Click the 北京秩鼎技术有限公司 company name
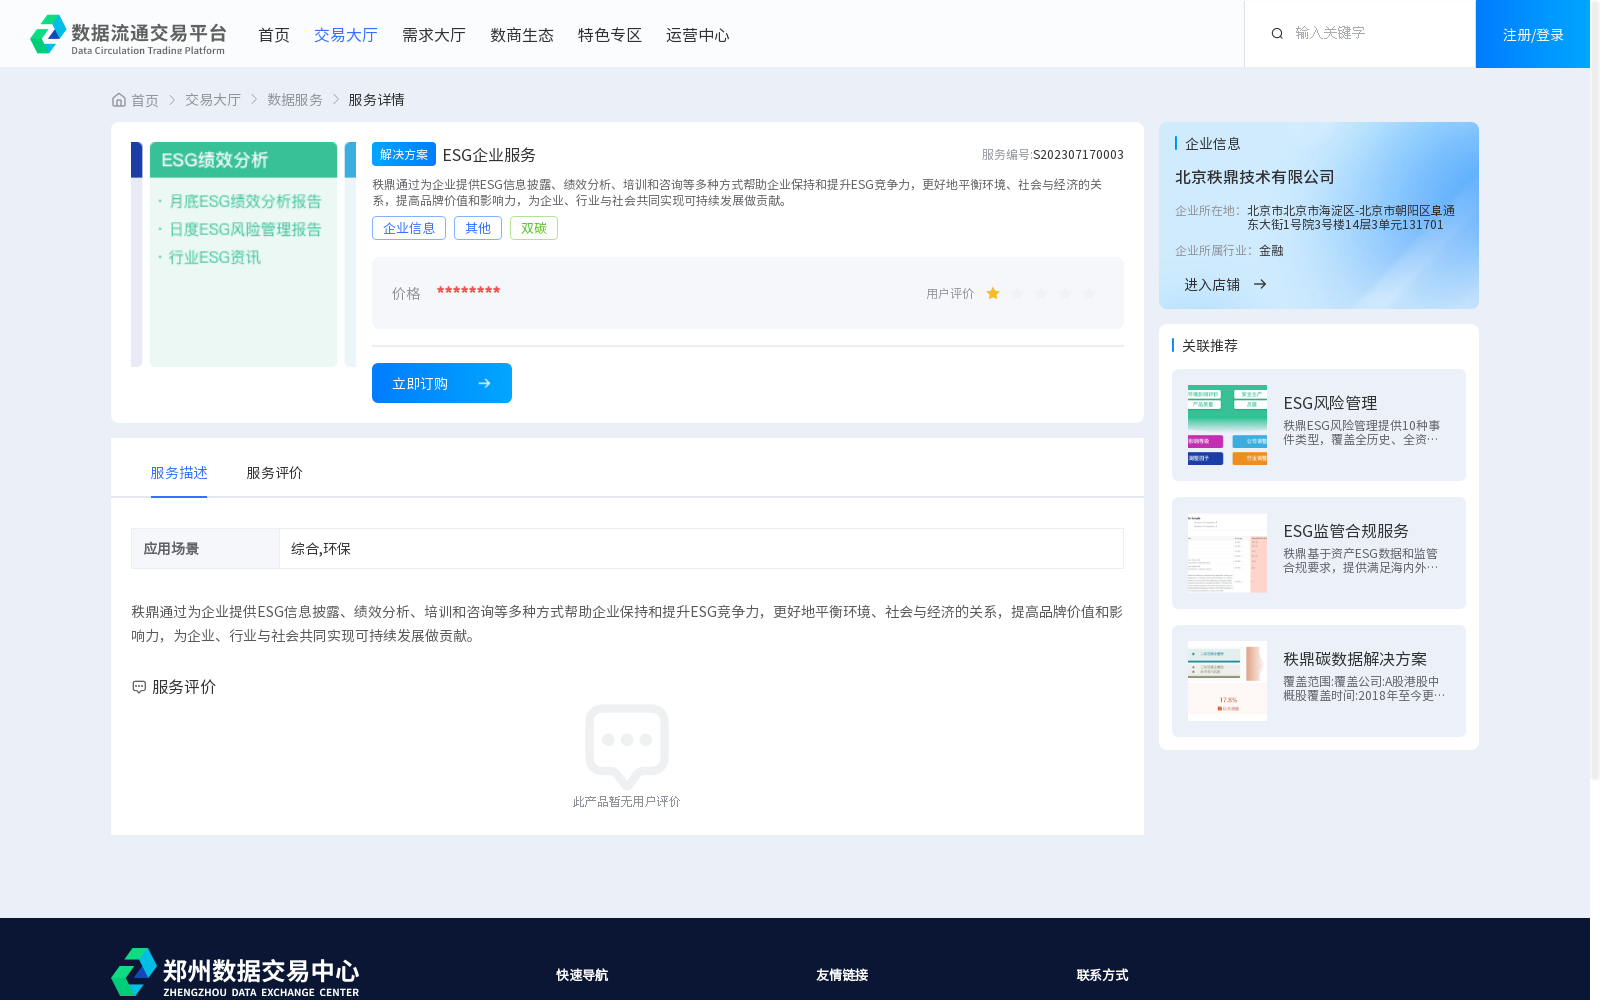 [x=1255, y=177]
